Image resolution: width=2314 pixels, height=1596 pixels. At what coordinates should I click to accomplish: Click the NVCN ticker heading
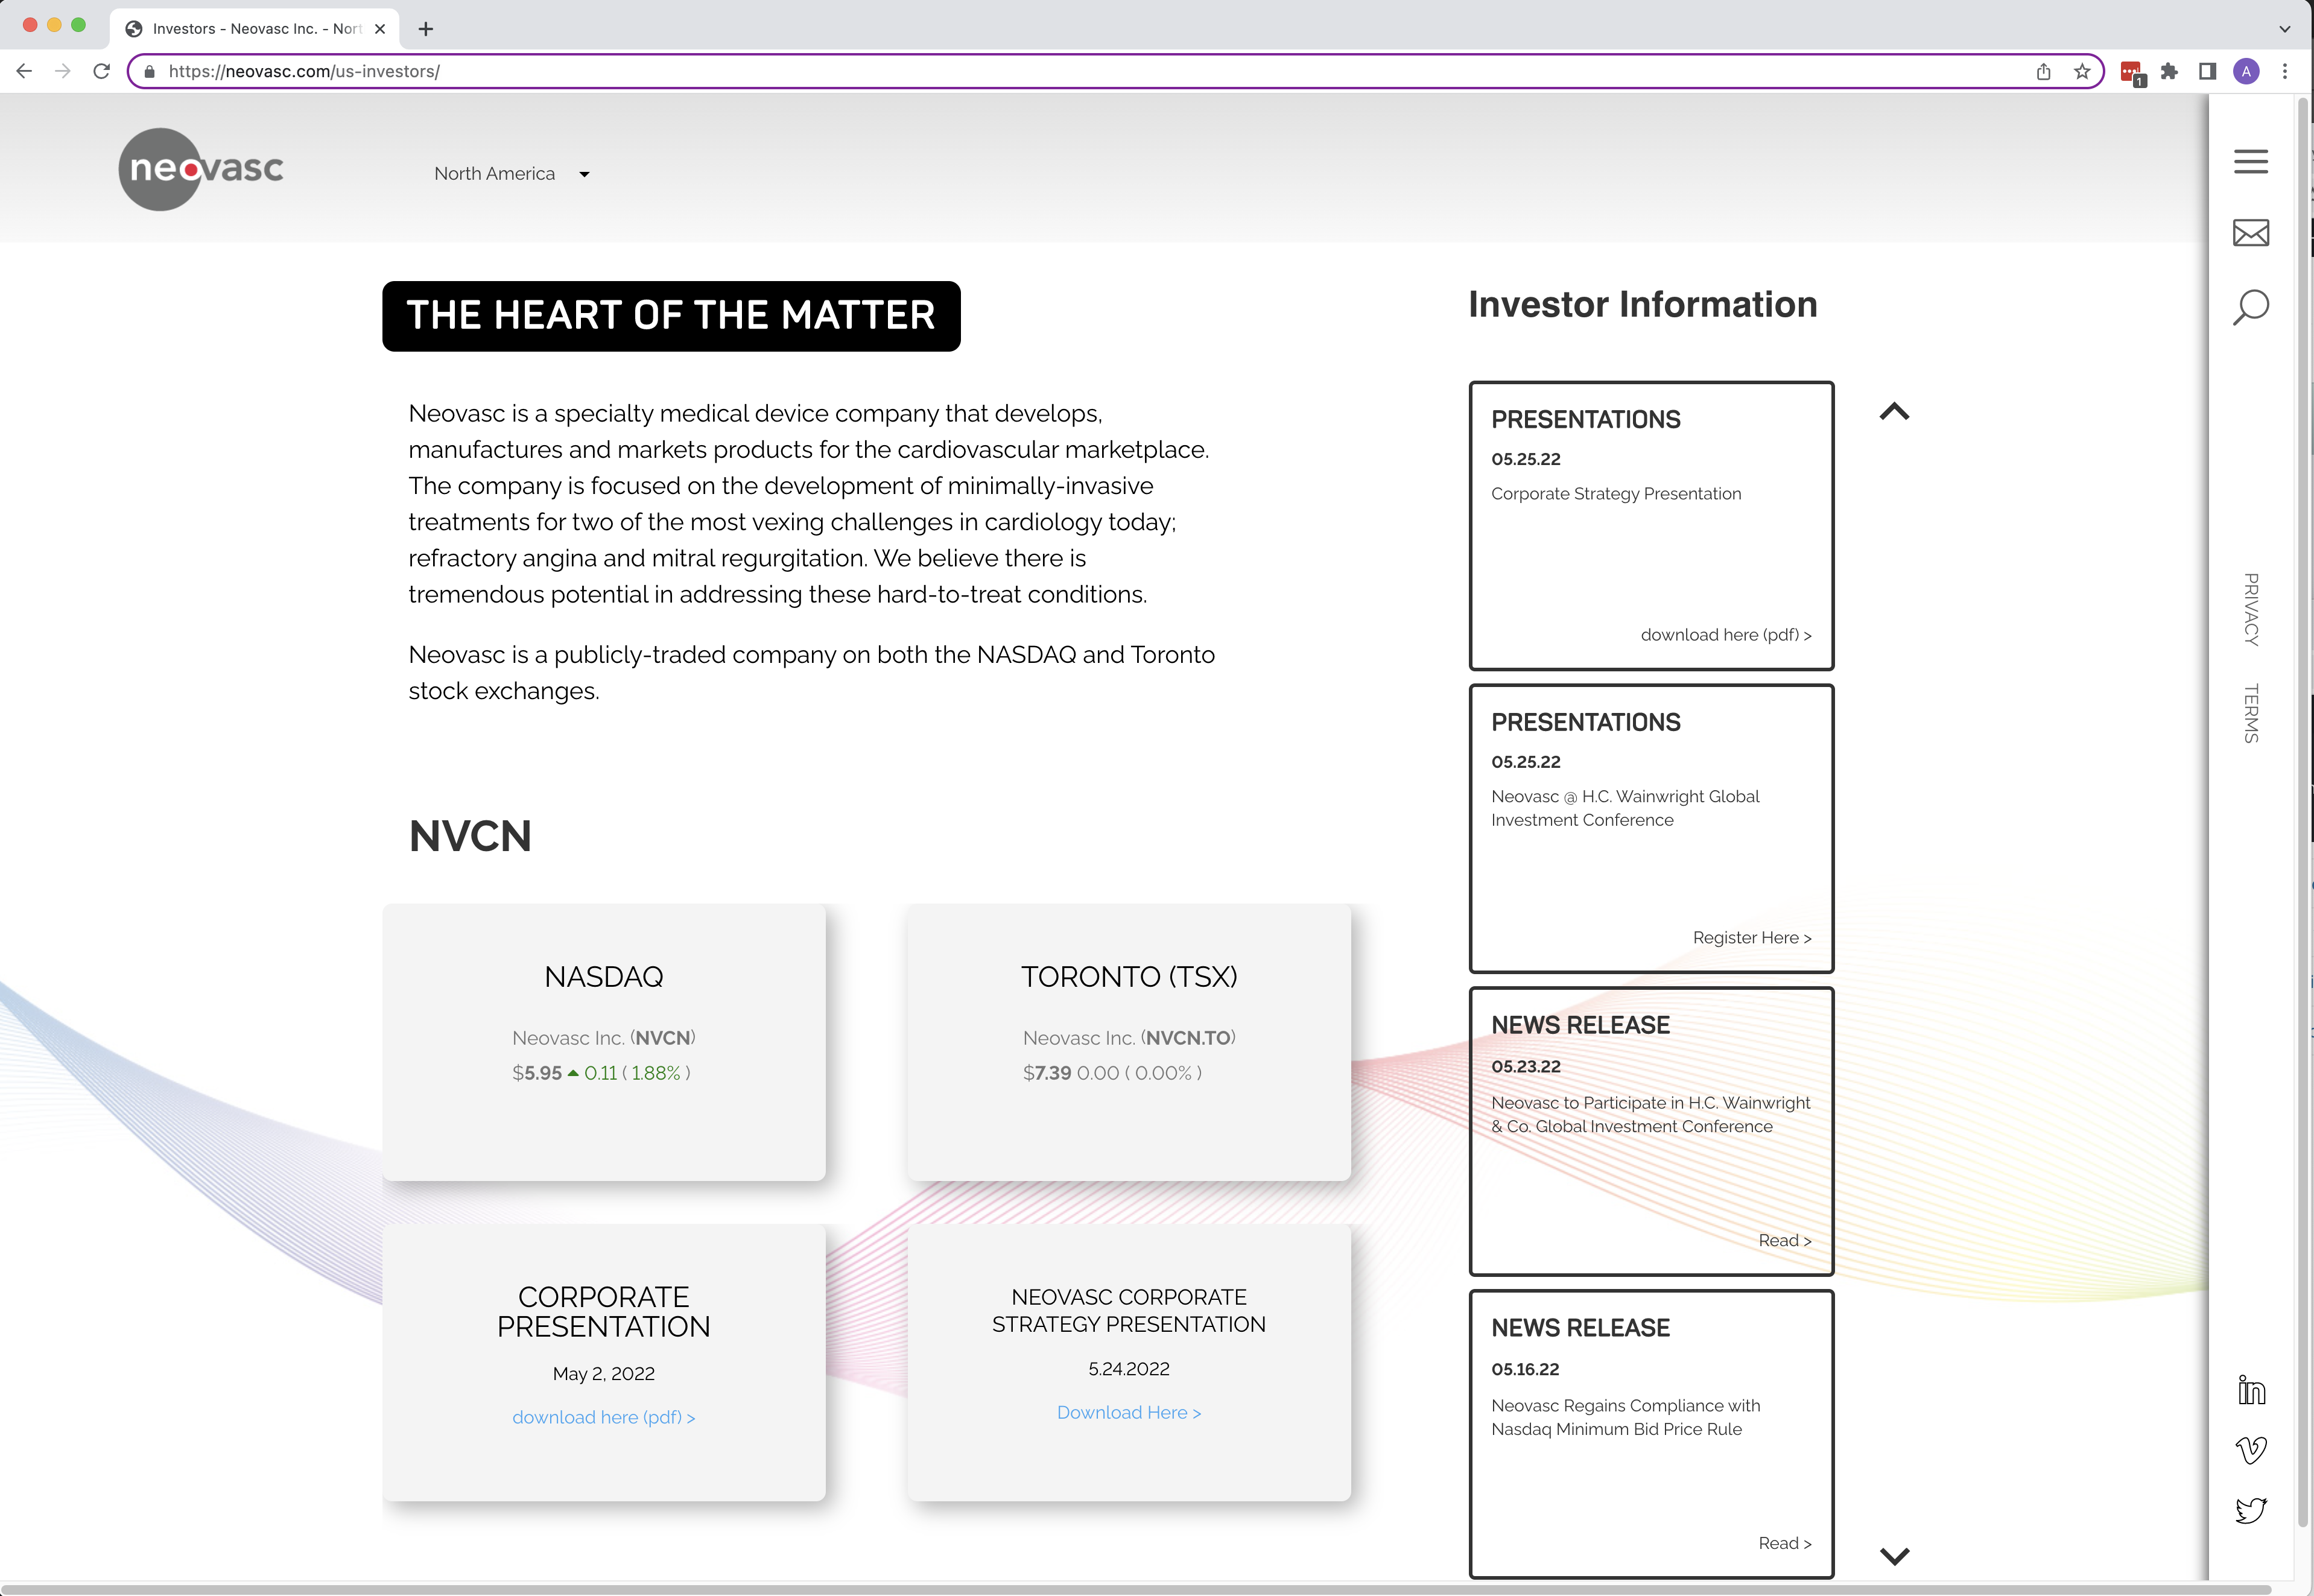pyautogui.click(x=470, y=836)
